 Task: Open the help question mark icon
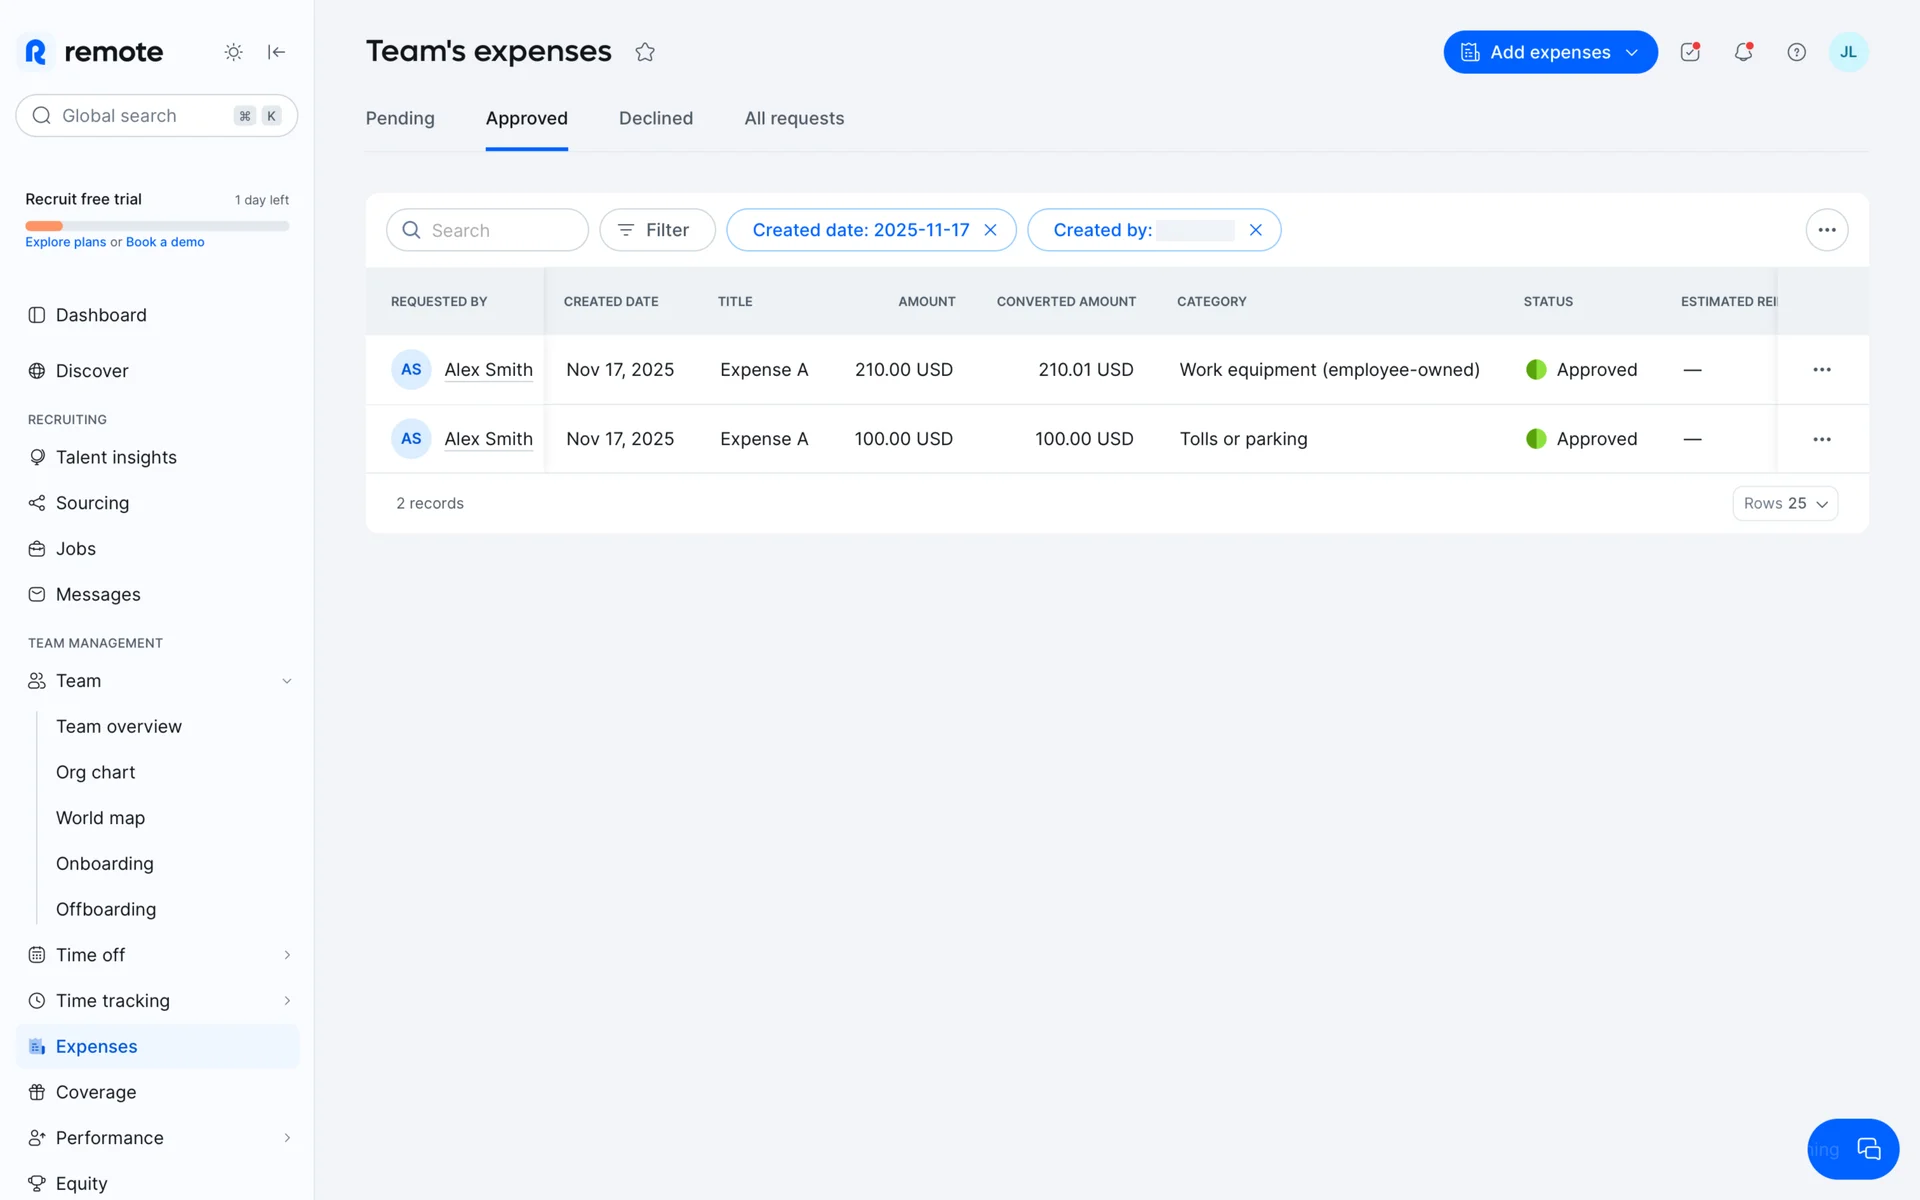[x=1796, y=52]
